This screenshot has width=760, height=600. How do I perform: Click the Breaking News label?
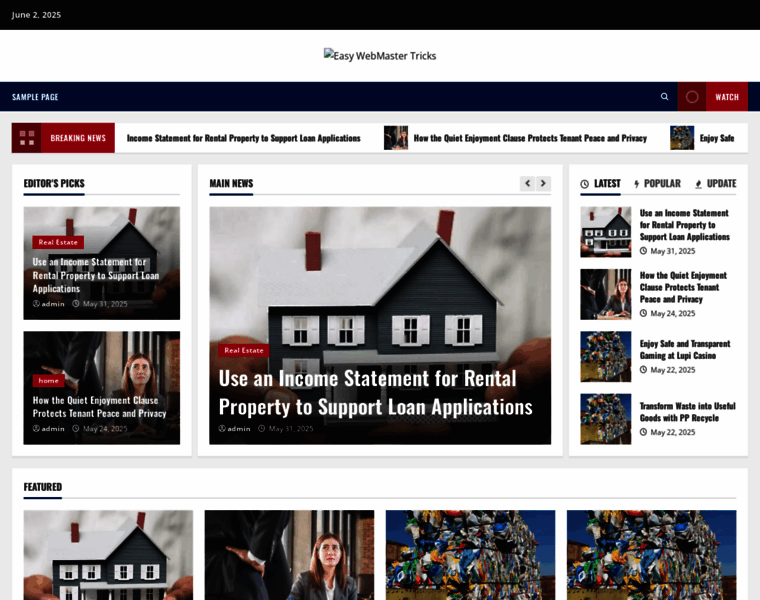(78, 138)
